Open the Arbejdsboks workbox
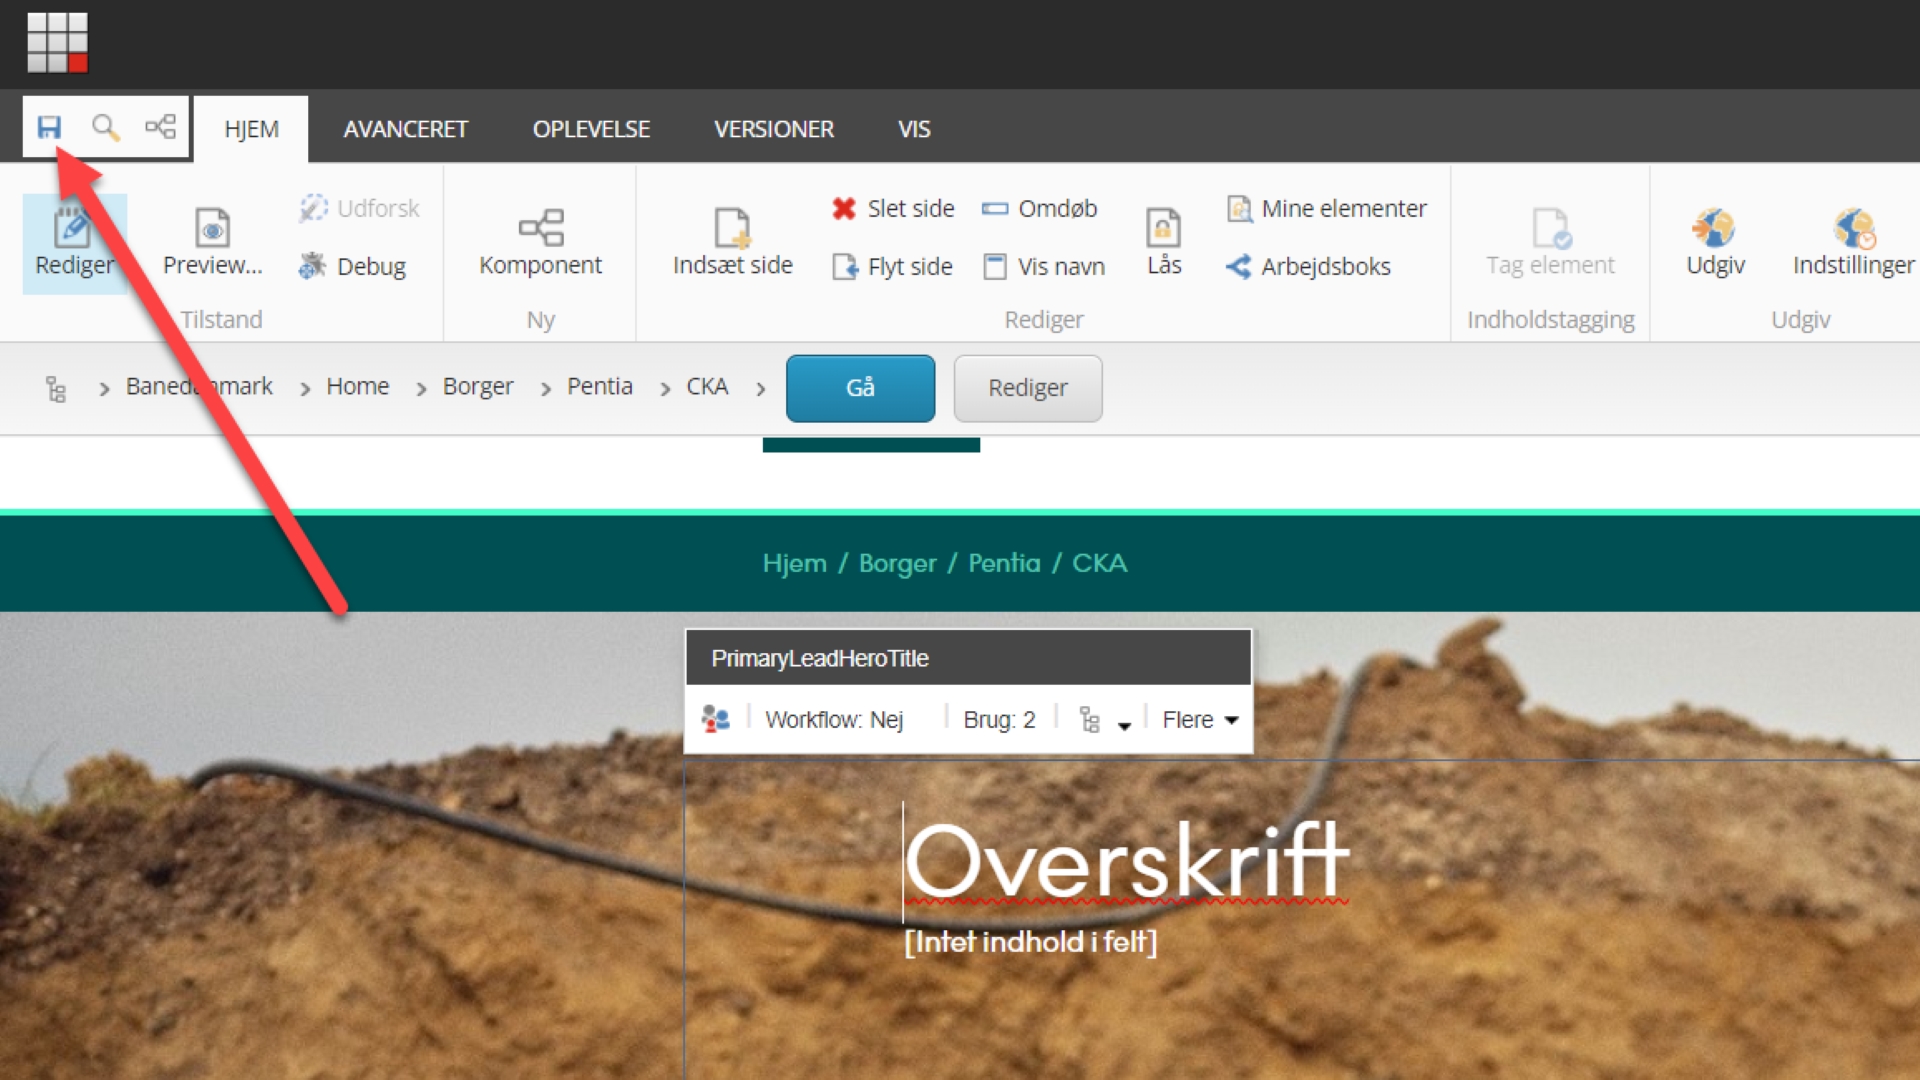1920x1080 pixels. [x=1308, y=266]
